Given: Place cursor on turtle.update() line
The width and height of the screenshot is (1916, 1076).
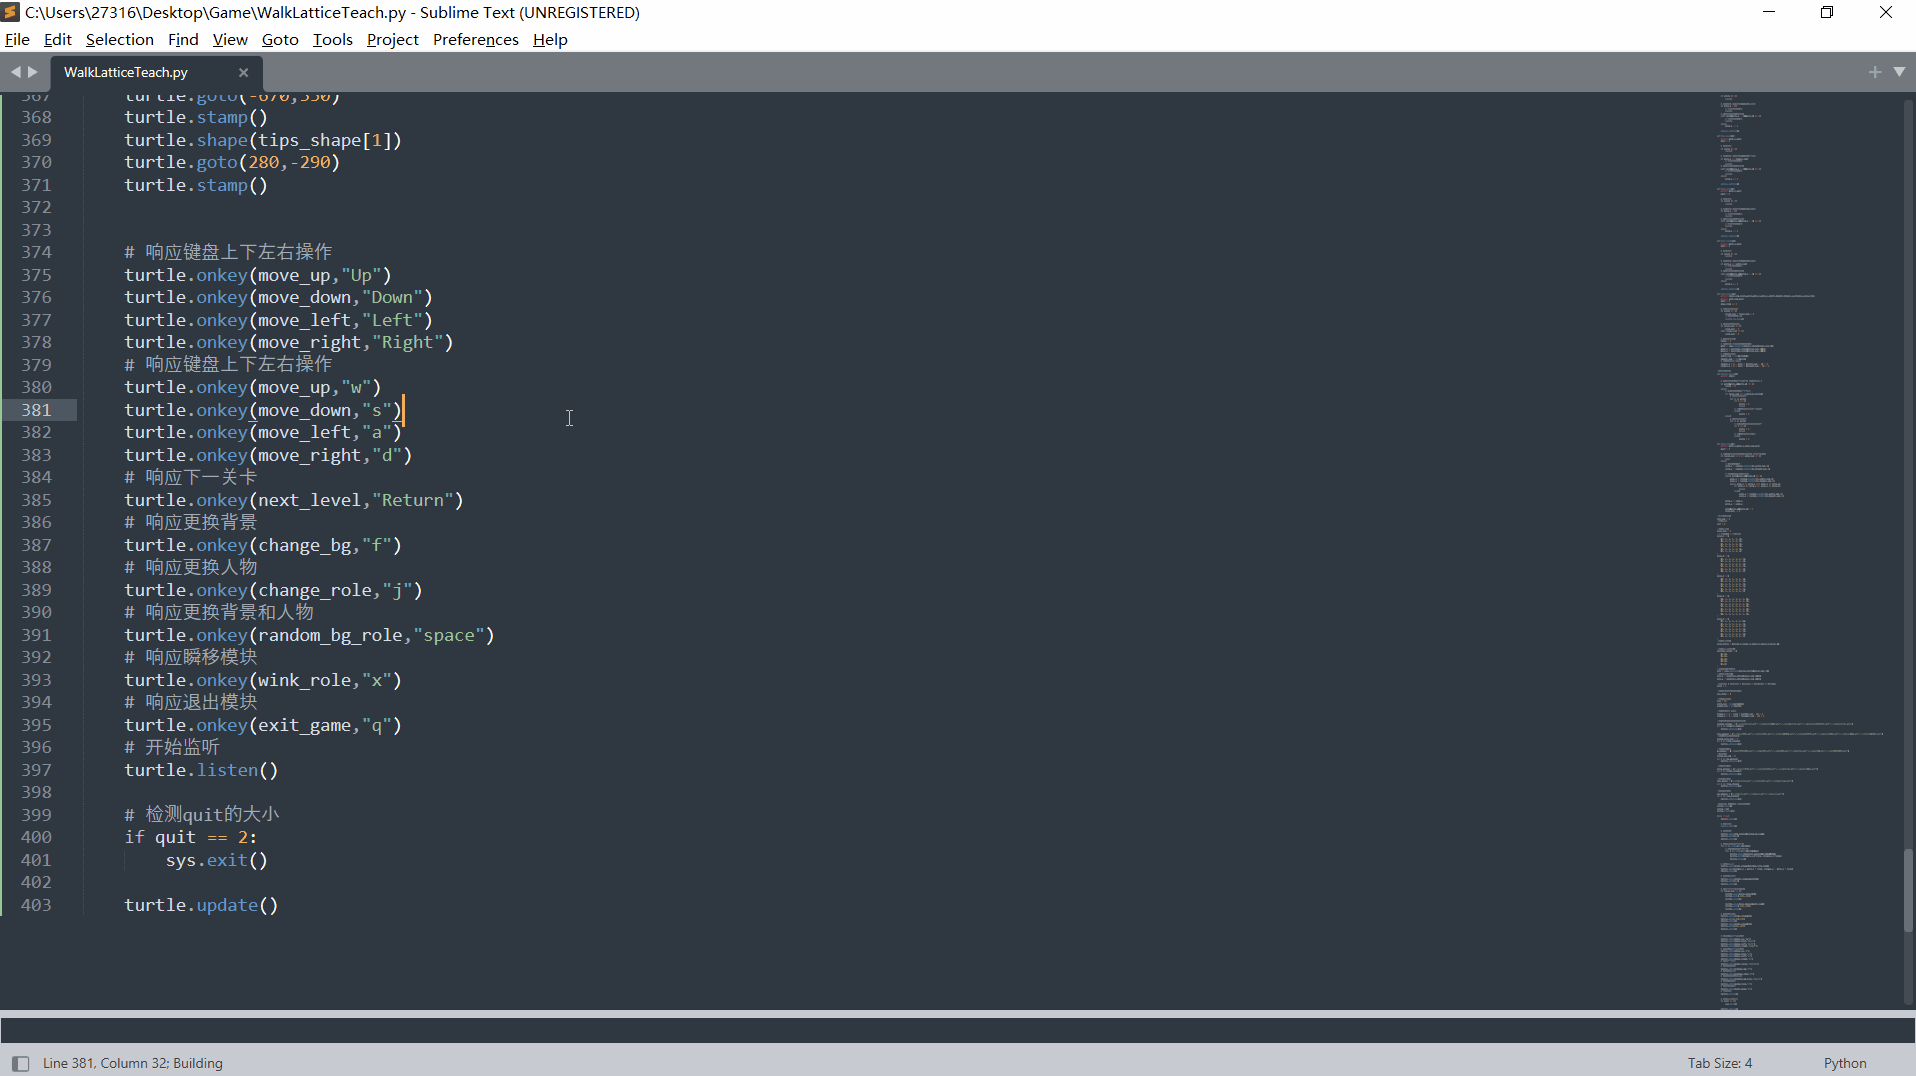Looking at the screenshot, I should click(x=201, y=905).
